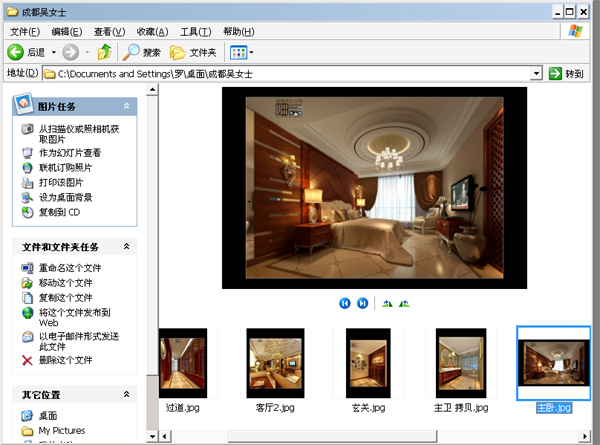
Task: Open the Views icon in toolbar
Action: click(238, 52)
